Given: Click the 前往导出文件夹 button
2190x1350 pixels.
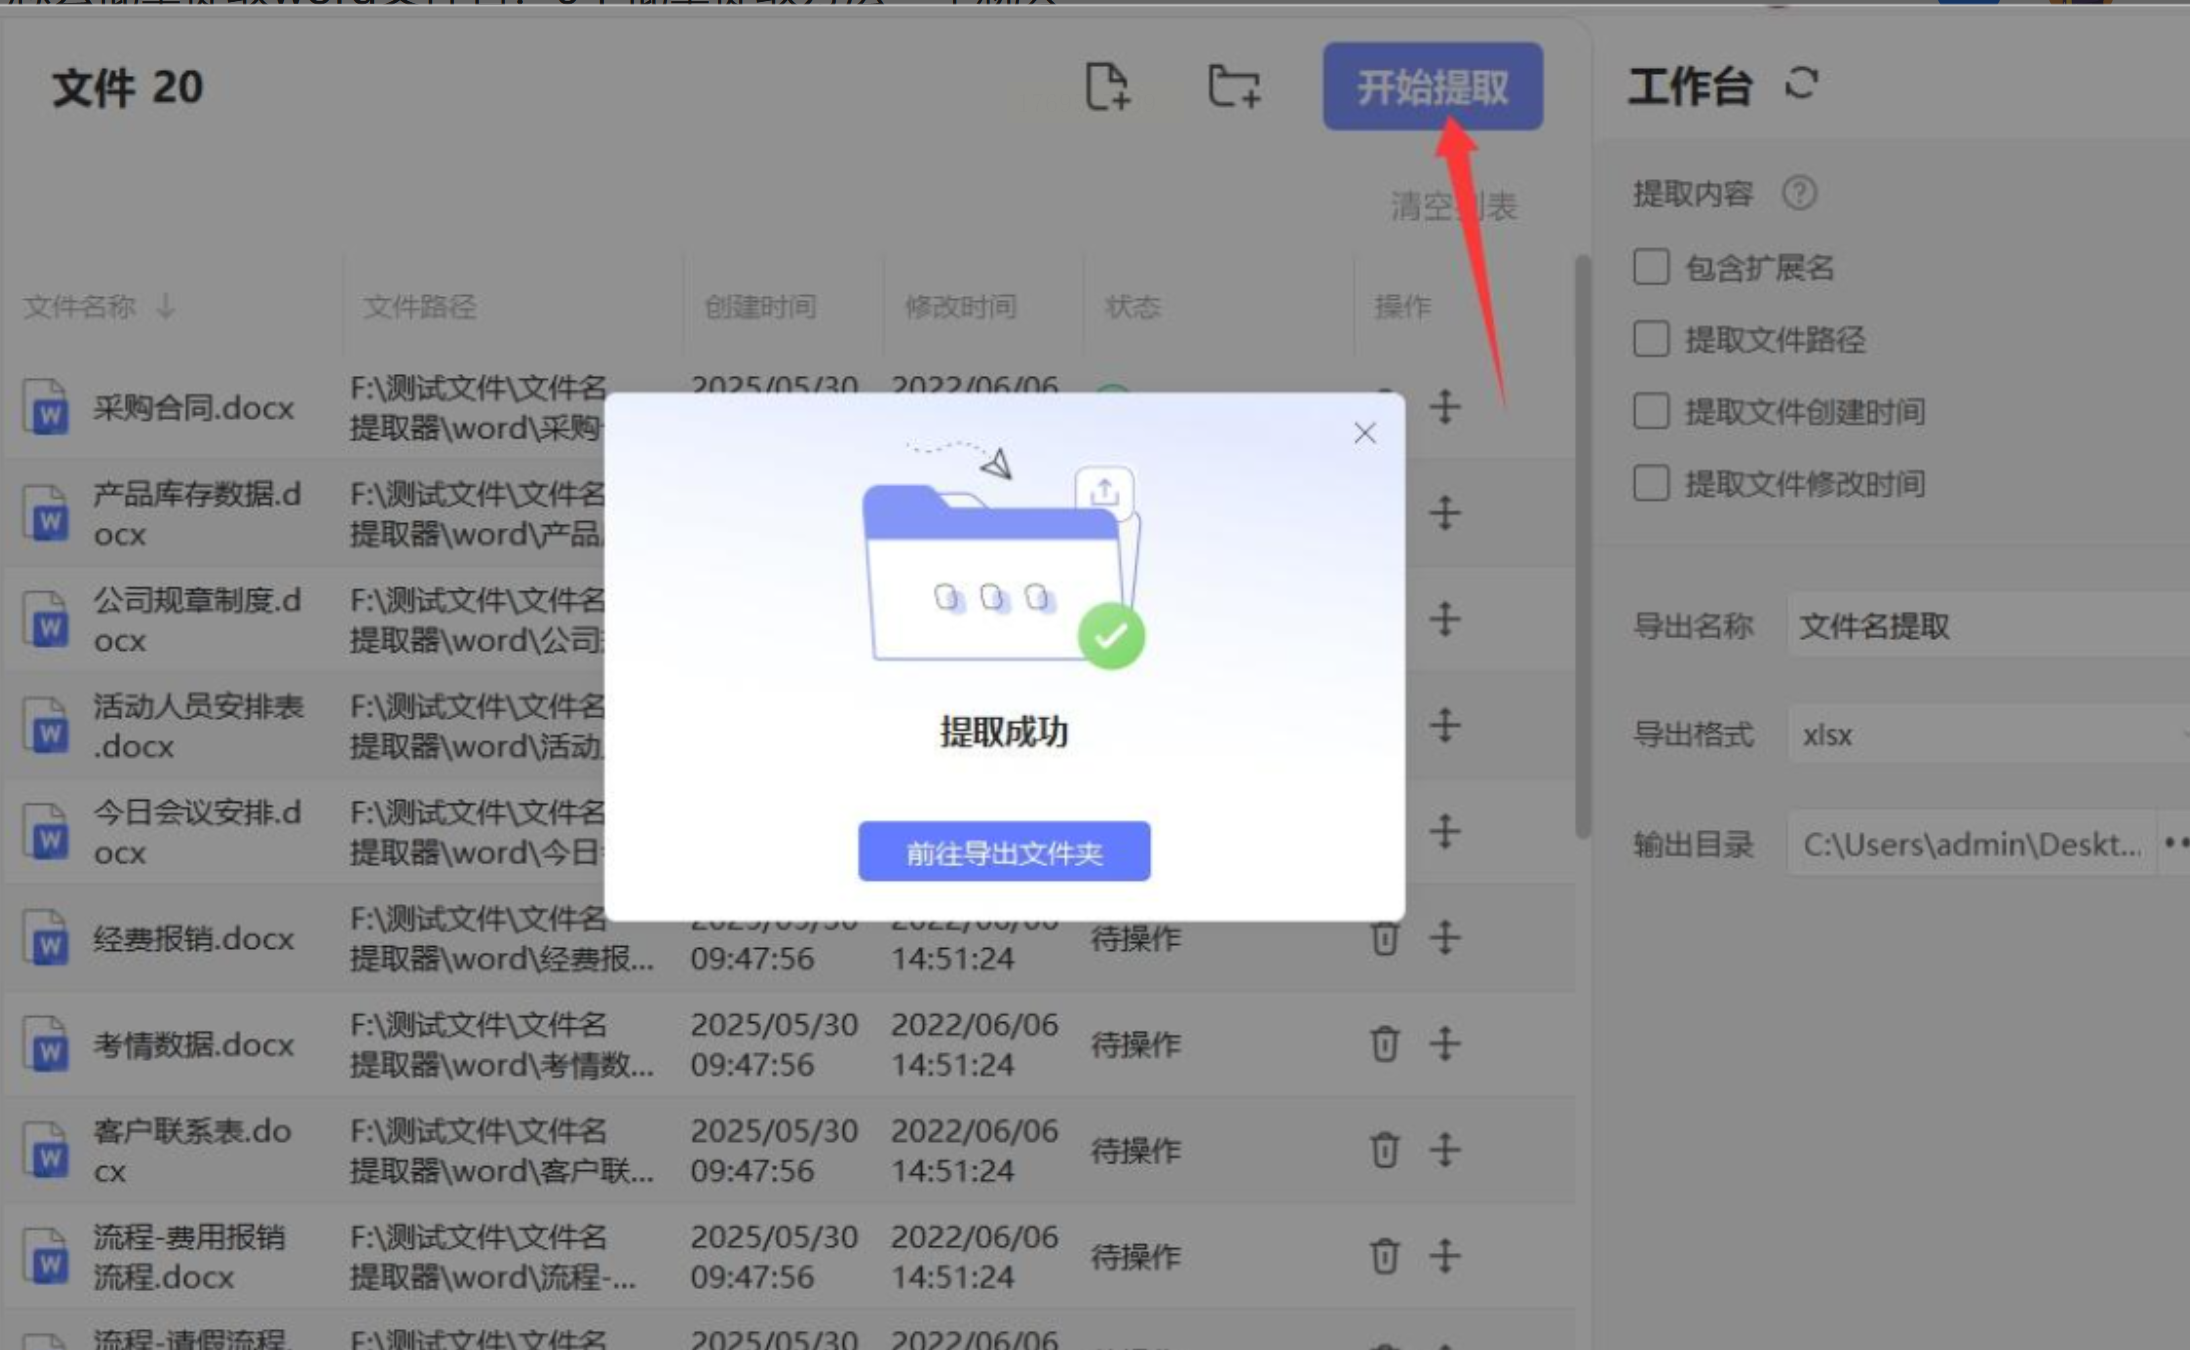Looking at the screenshot, I should click(1004, 852).
